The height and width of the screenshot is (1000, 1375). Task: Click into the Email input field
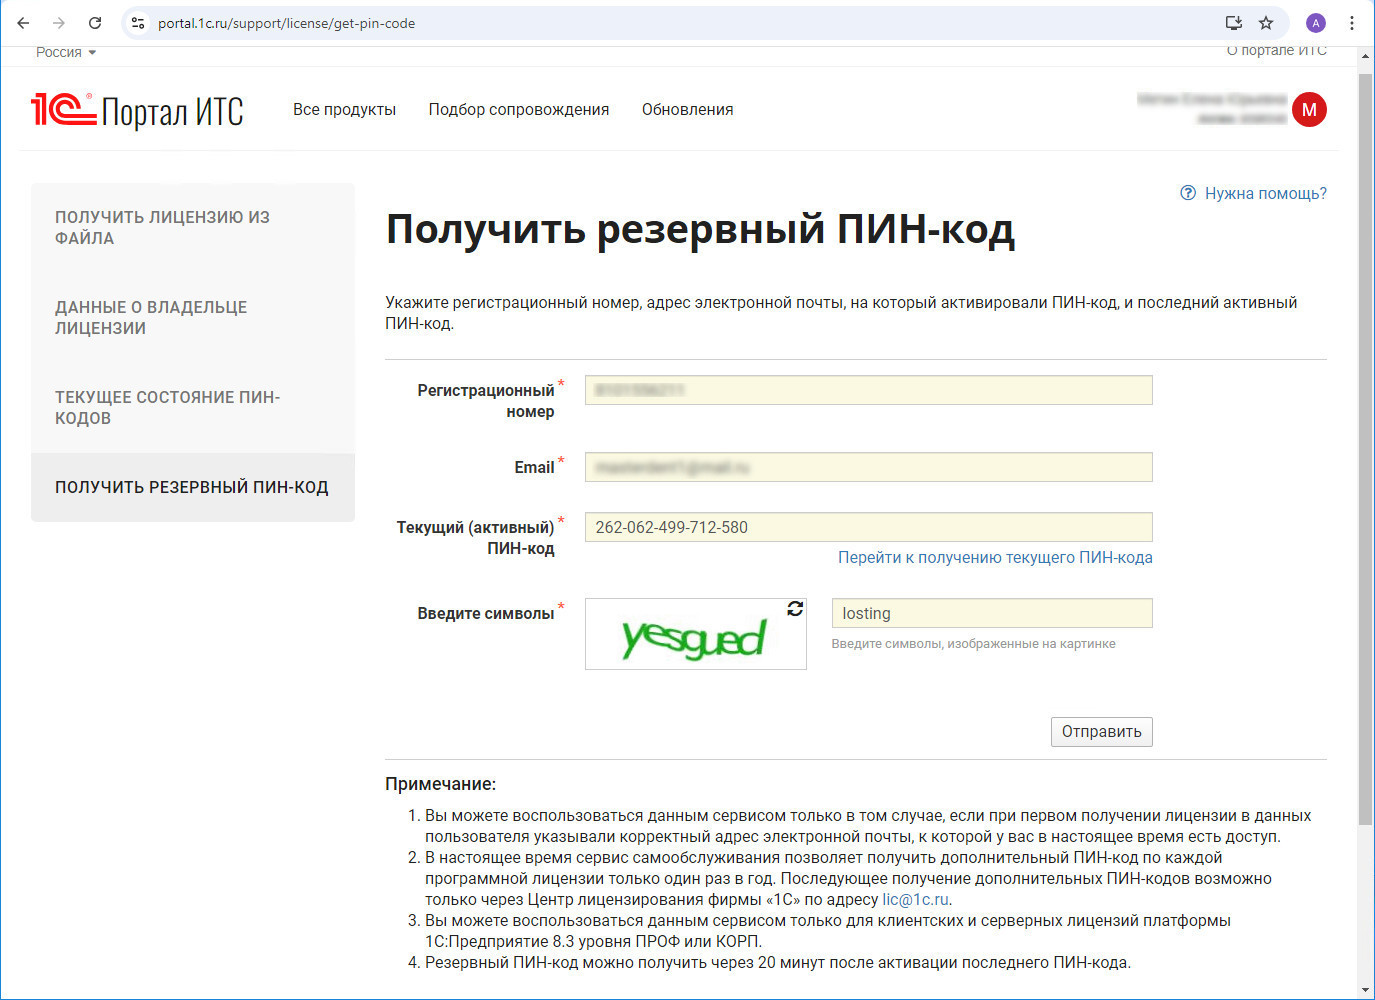(869, 467)
